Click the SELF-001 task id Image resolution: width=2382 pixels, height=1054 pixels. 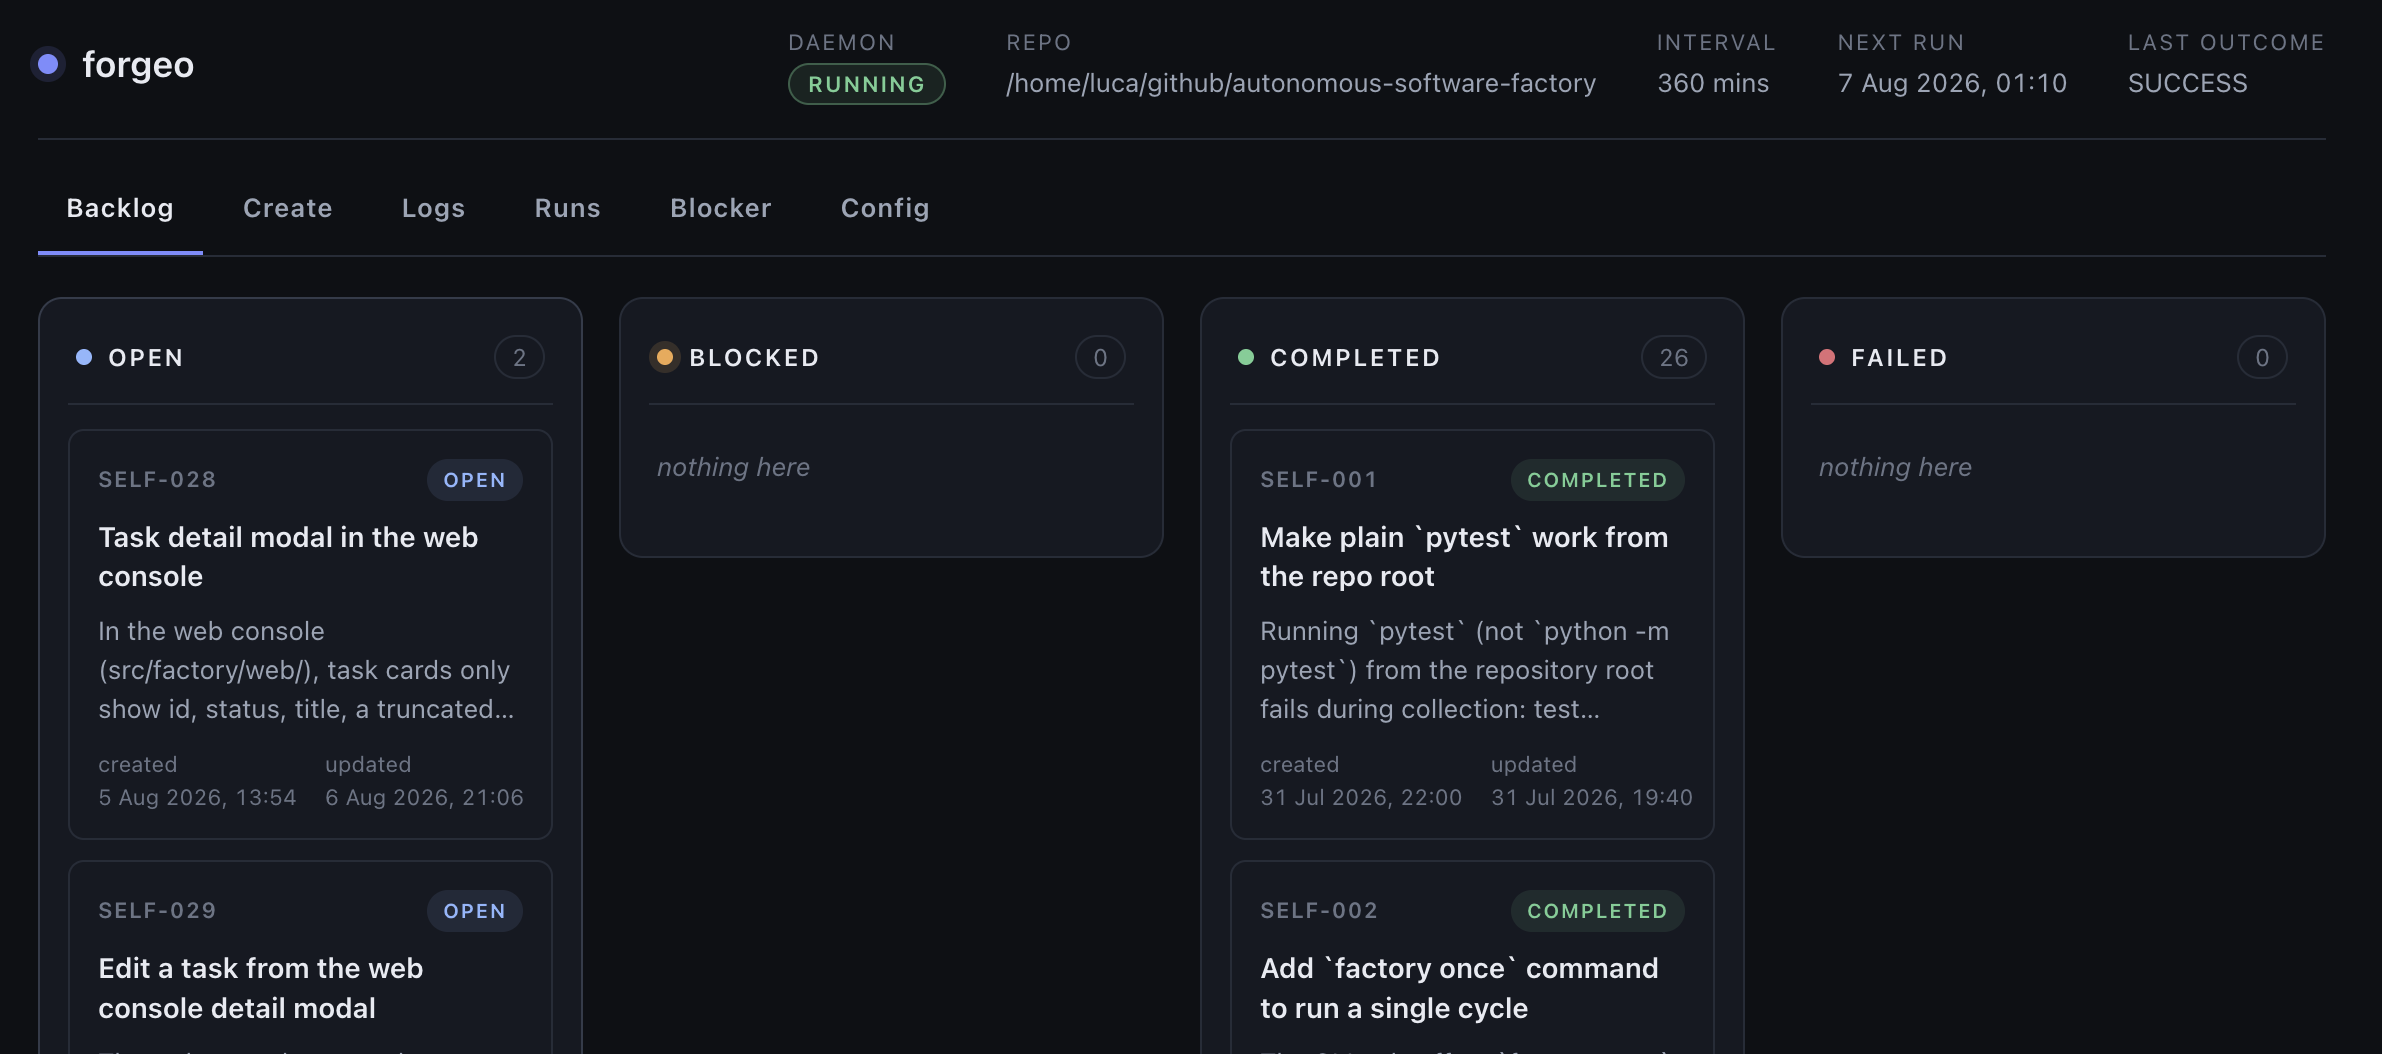pos(1319,479)
